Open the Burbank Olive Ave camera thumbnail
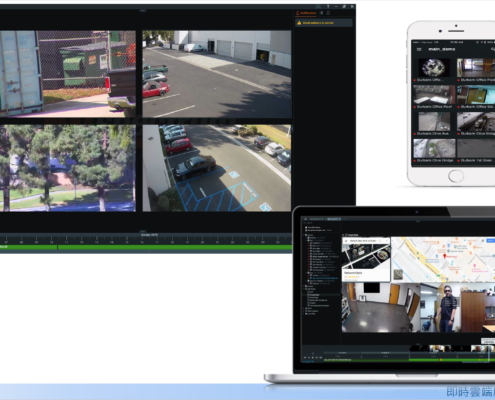This screenshot has width=495, height=400. [x=434, y=121]
